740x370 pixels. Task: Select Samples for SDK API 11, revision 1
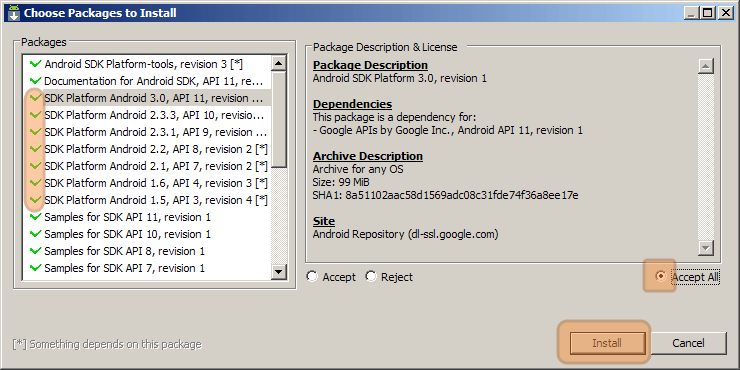tap(147, 217)
